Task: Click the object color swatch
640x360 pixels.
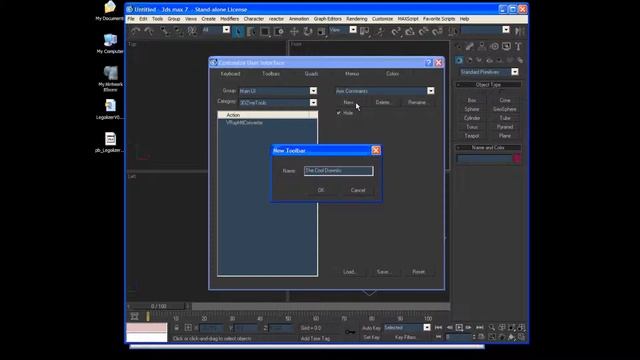Action: click(x=517, y=158)
